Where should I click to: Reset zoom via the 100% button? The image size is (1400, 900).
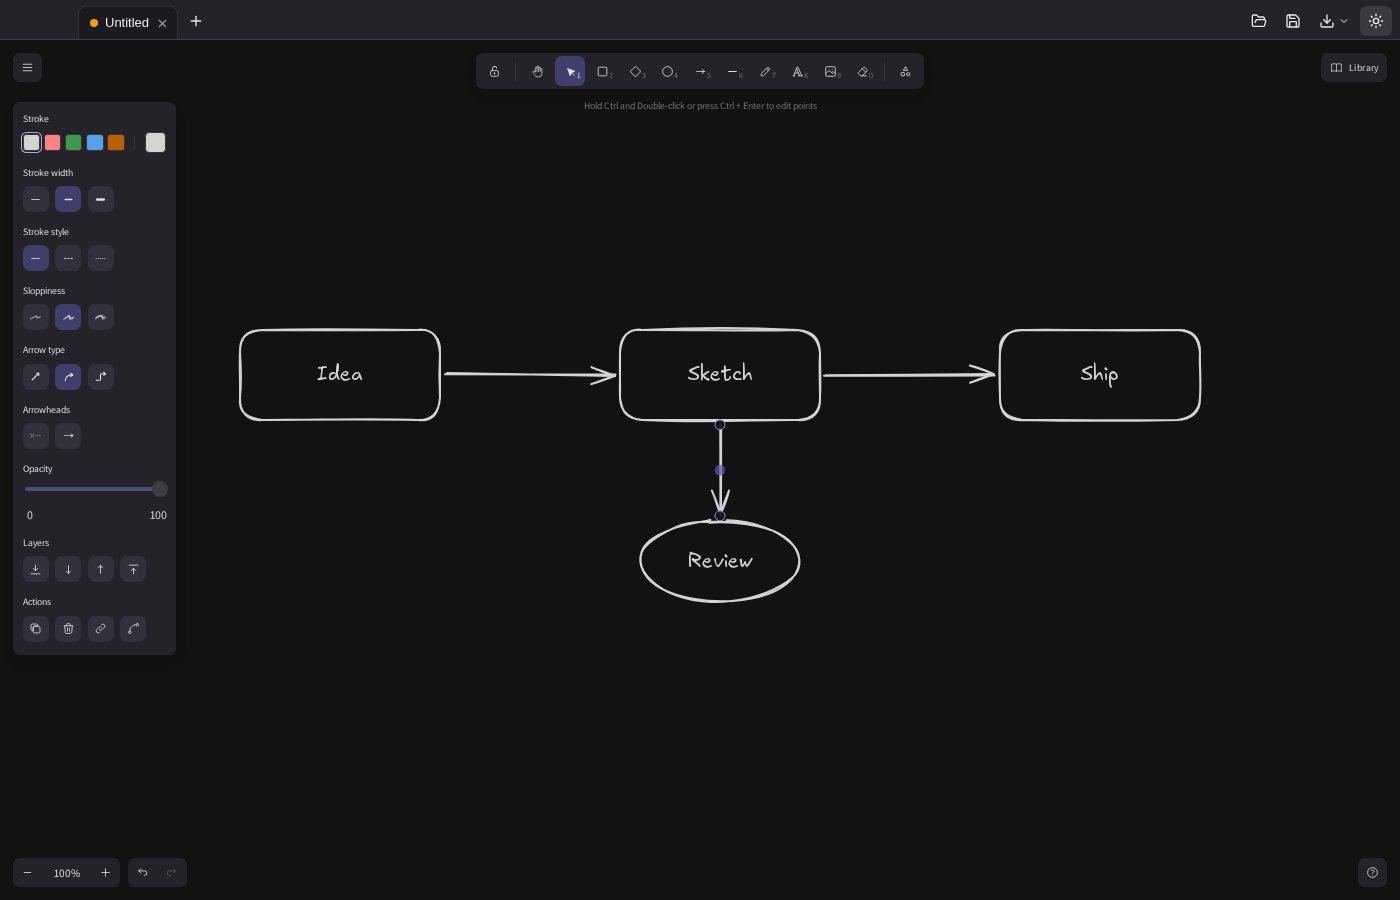point(67,873)
